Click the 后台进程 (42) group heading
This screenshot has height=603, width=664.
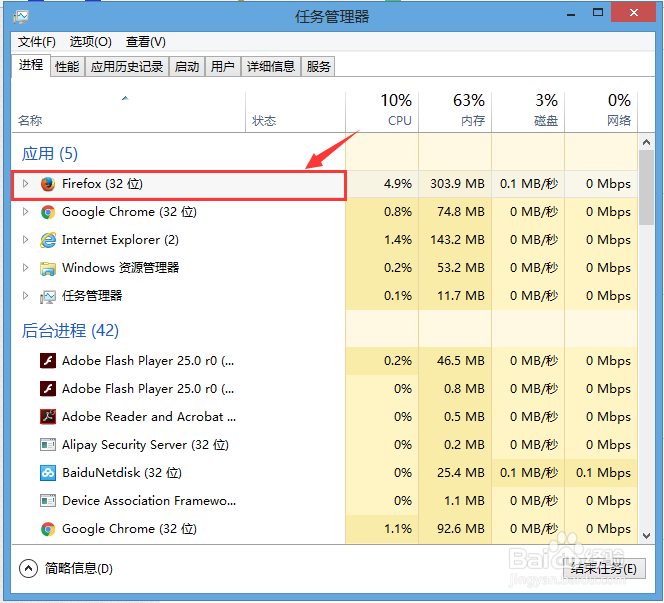(70, 331)
